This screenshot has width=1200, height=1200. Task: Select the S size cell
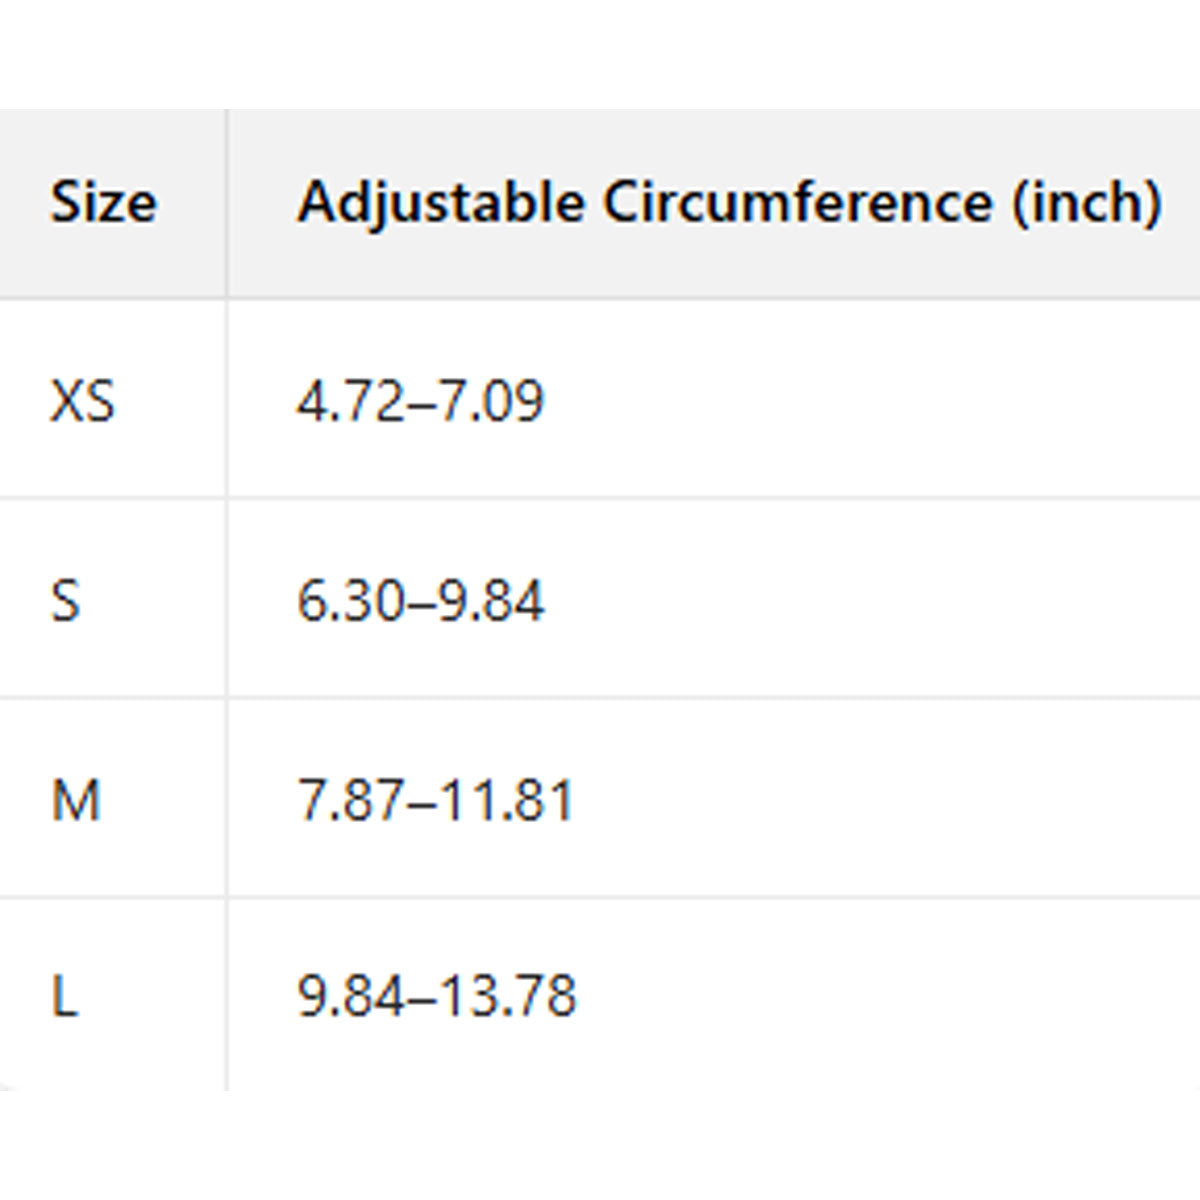coord(65,601)
